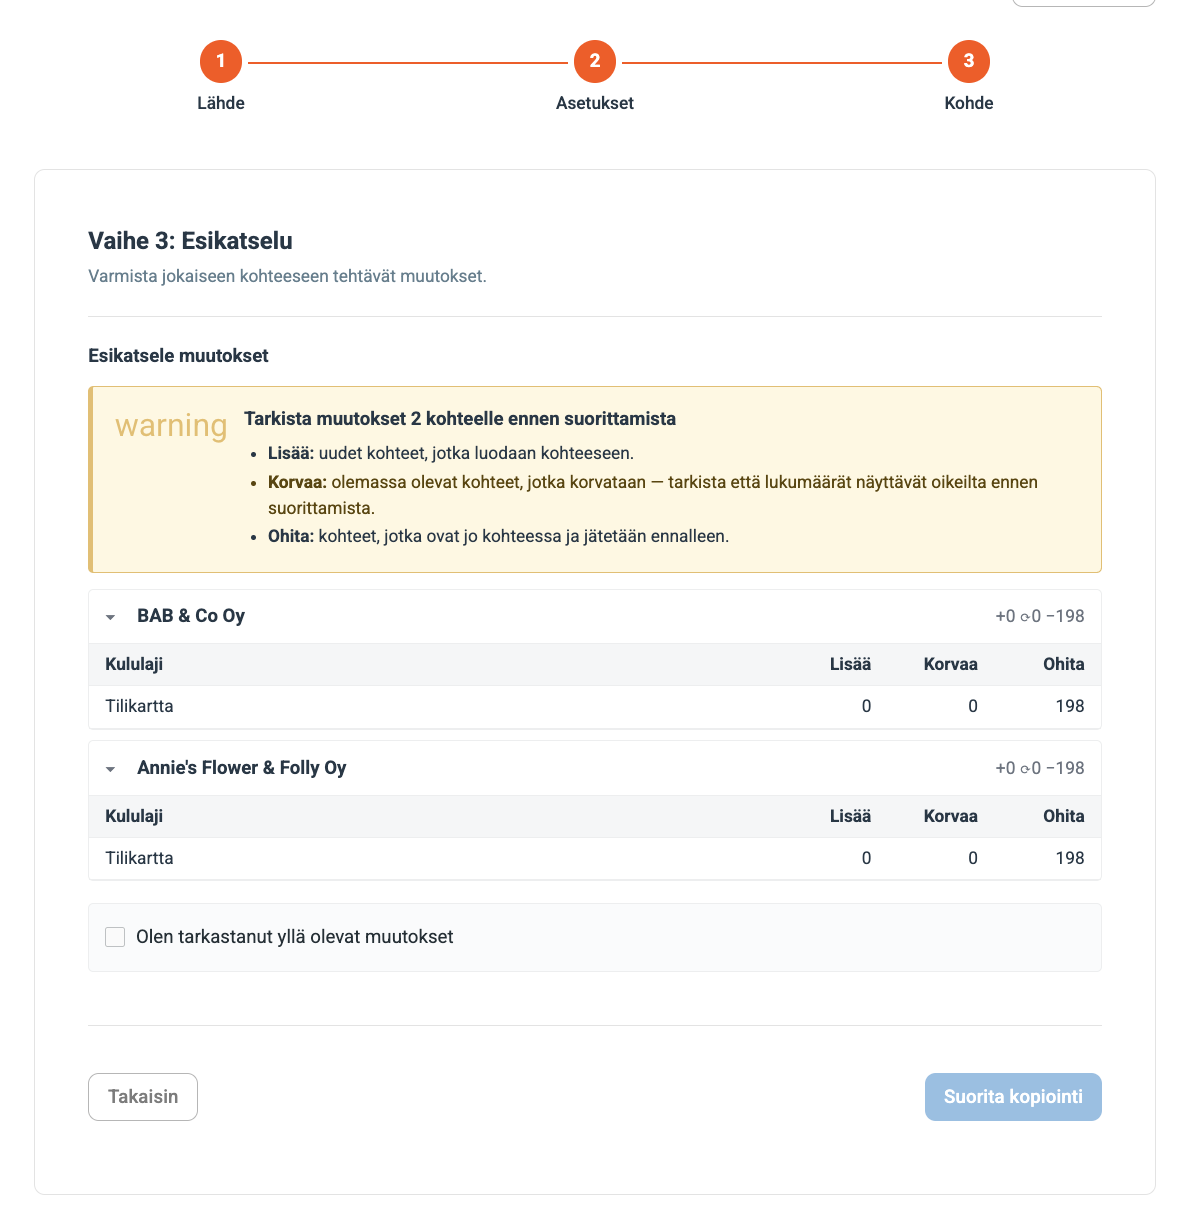1184x1206 pixels.
Task: Click the warning icon in yellow notice
Action: click(x=171, y=425)
